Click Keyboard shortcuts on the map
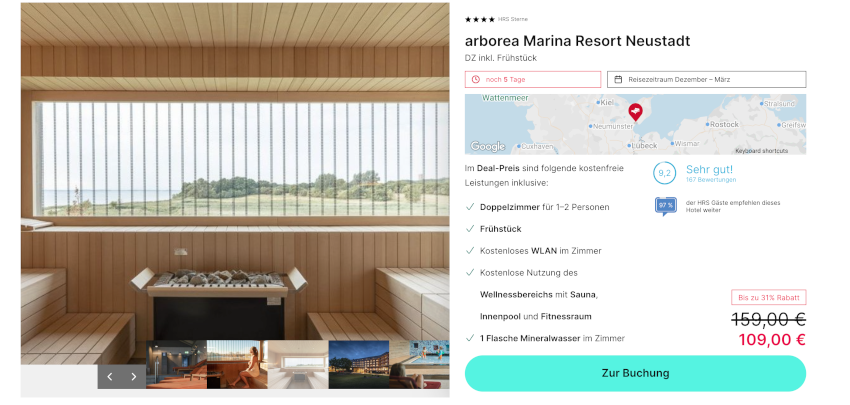The image size is (850, 405). [x=761, y=151]
